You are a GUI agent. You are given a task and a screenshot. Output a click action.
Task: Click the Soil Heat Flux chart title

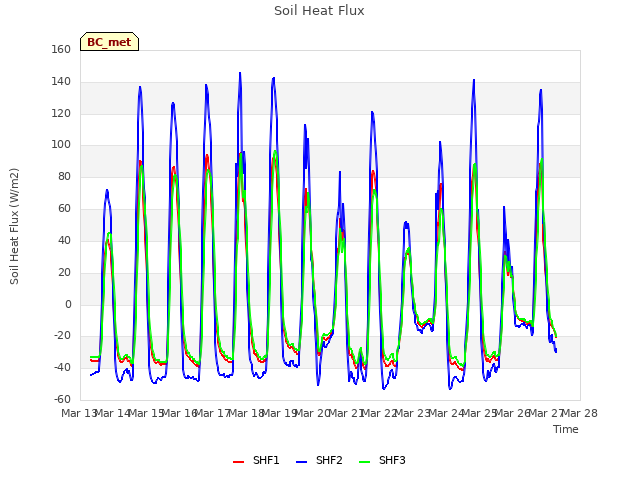click(x=319, y=11)
